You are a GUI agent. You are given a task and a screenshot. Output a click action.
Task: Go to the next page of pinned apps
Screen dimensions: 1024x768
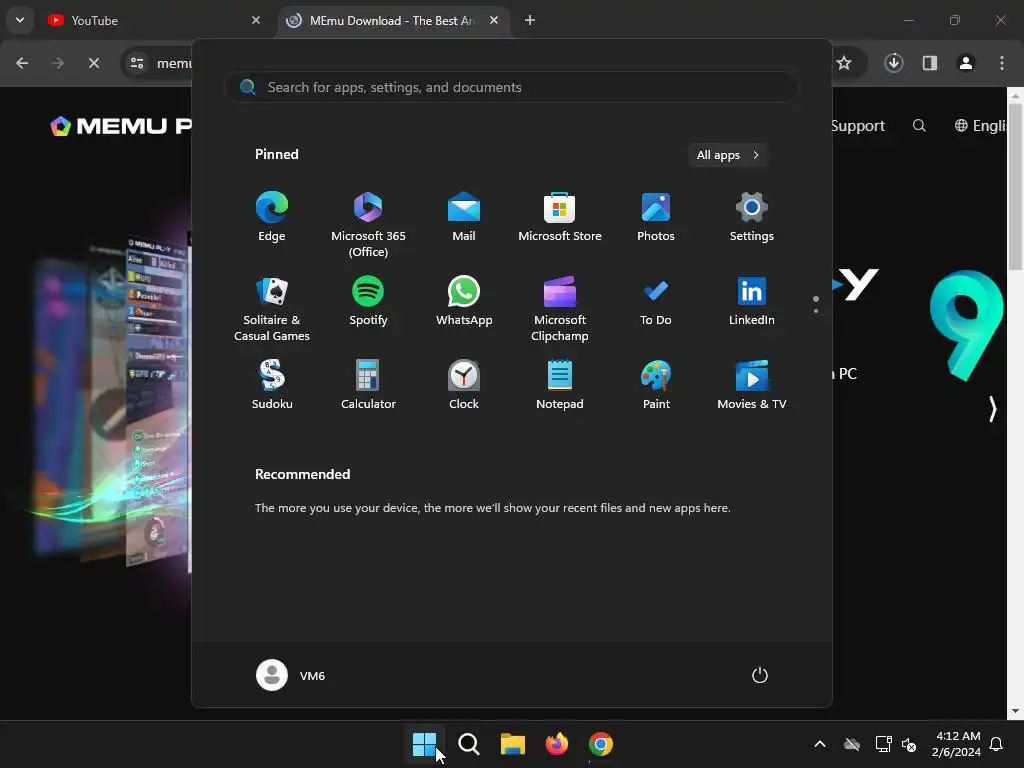coord(816,311)
